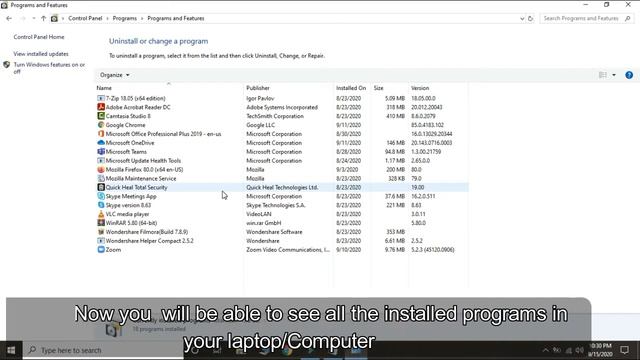Open help via the blue question mark

pos(629,75)
